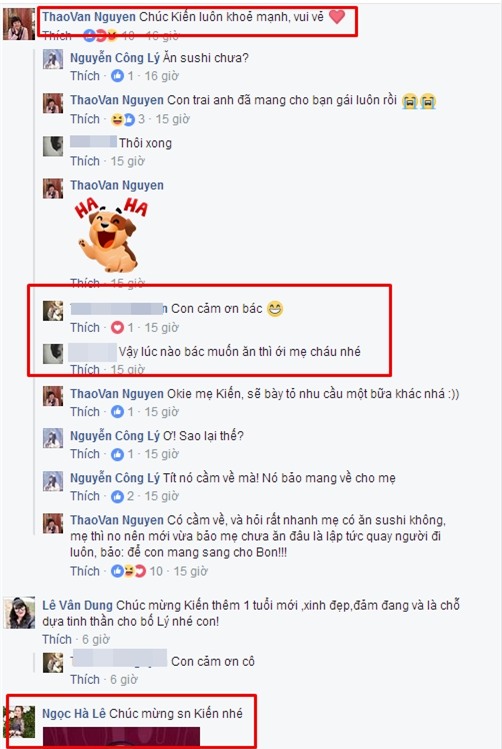Click like icon under 'Tít nó cầm về mà' comment
Image resolution: width=502 pixels, height=749 pixels.
click(x=117, y=496)
